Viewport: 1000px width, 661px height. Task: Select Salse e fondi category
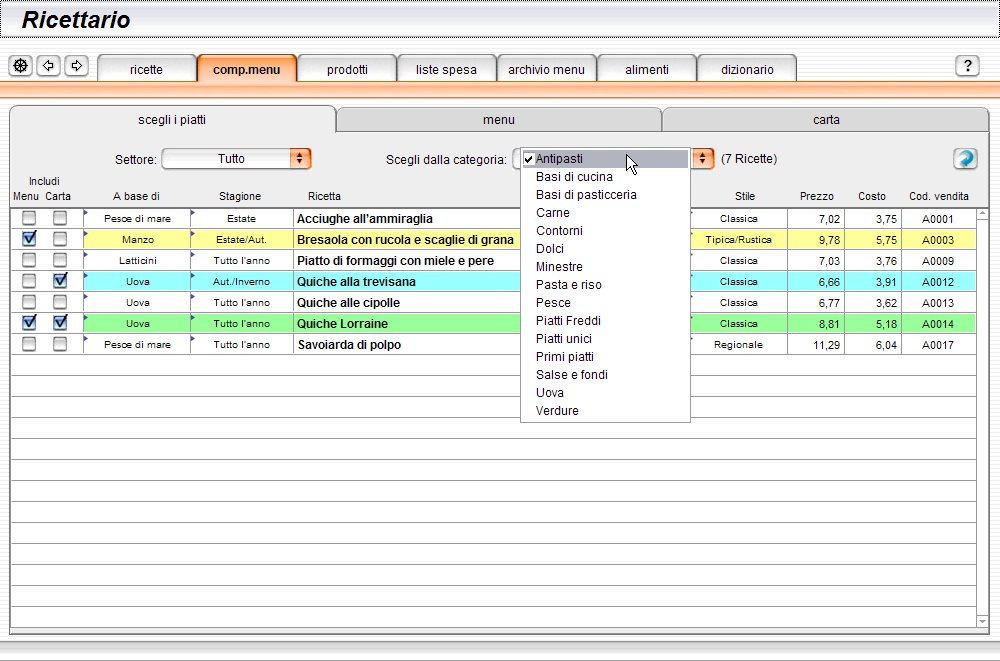(605, 375)
